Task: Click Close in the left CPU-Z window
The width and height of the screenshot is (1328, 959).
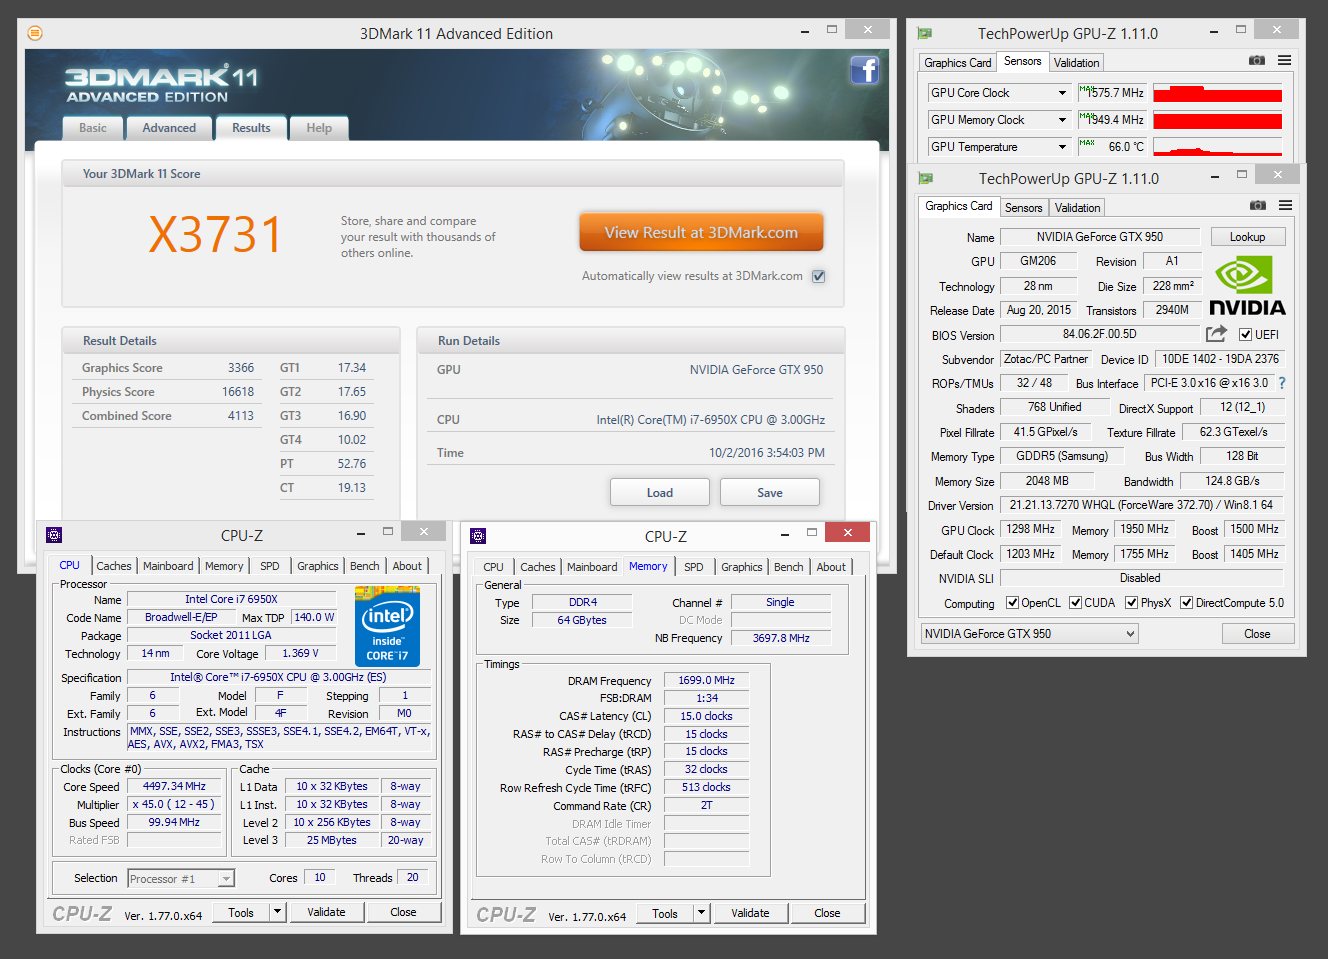Action: [x=403, y=912]
